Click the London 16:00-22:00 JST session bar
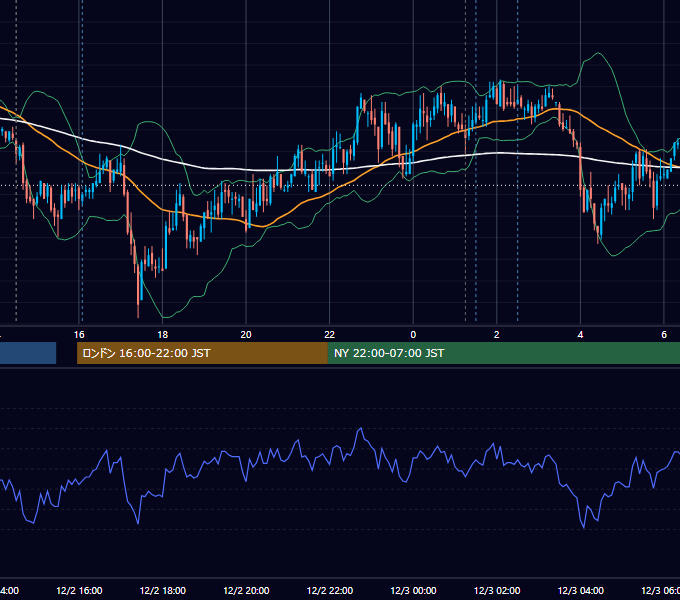 click(x=202, y=353)
